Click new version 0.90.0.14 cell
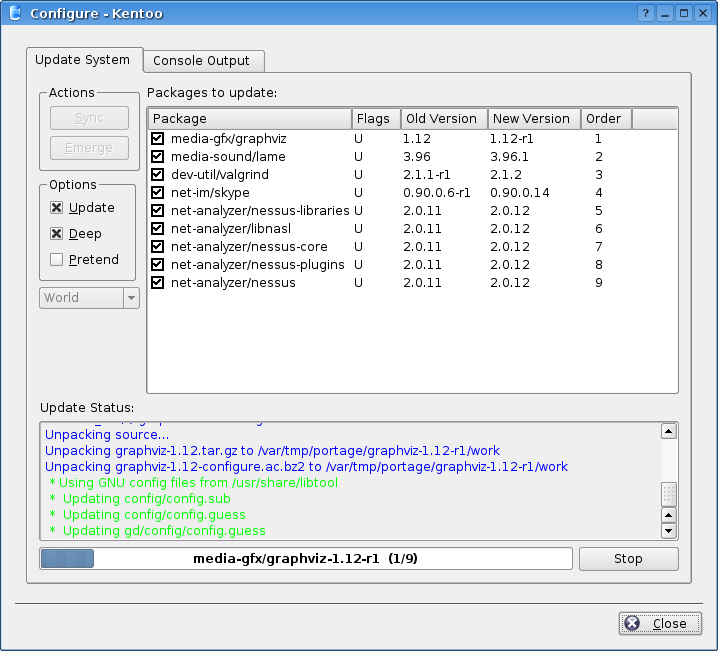Screen dimensions: 718x651 click(520, 192)
